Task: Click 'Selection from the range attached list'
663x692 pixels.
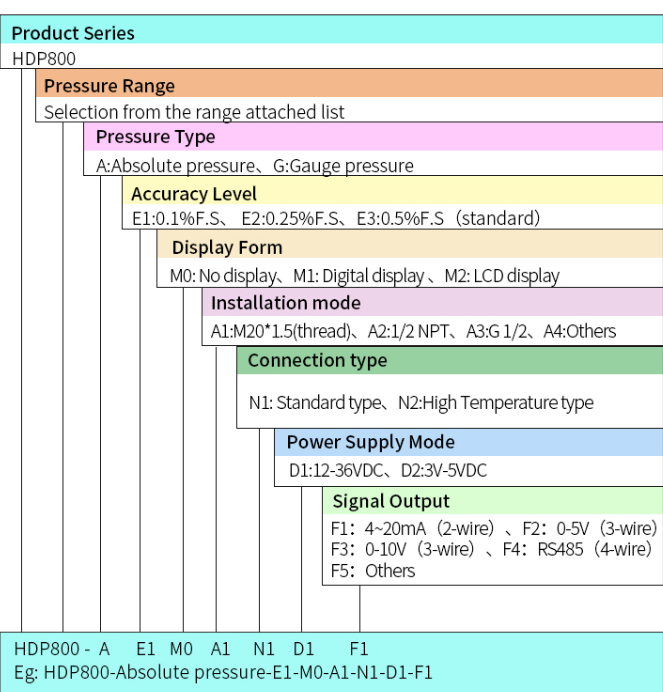Action: (194, 112)
